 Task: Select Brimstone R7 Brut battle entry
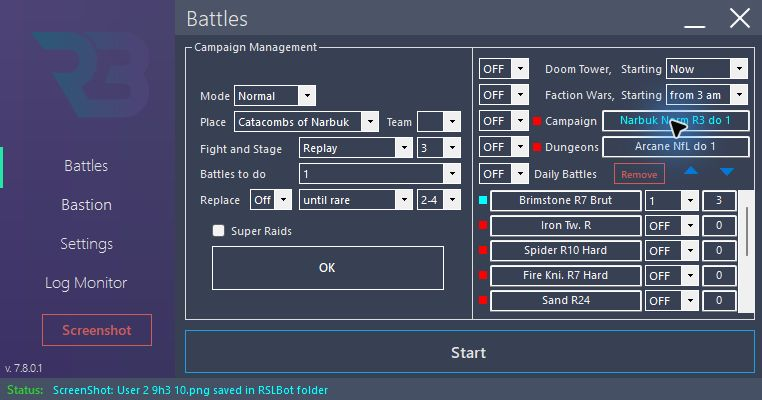(x=565, y=200)
